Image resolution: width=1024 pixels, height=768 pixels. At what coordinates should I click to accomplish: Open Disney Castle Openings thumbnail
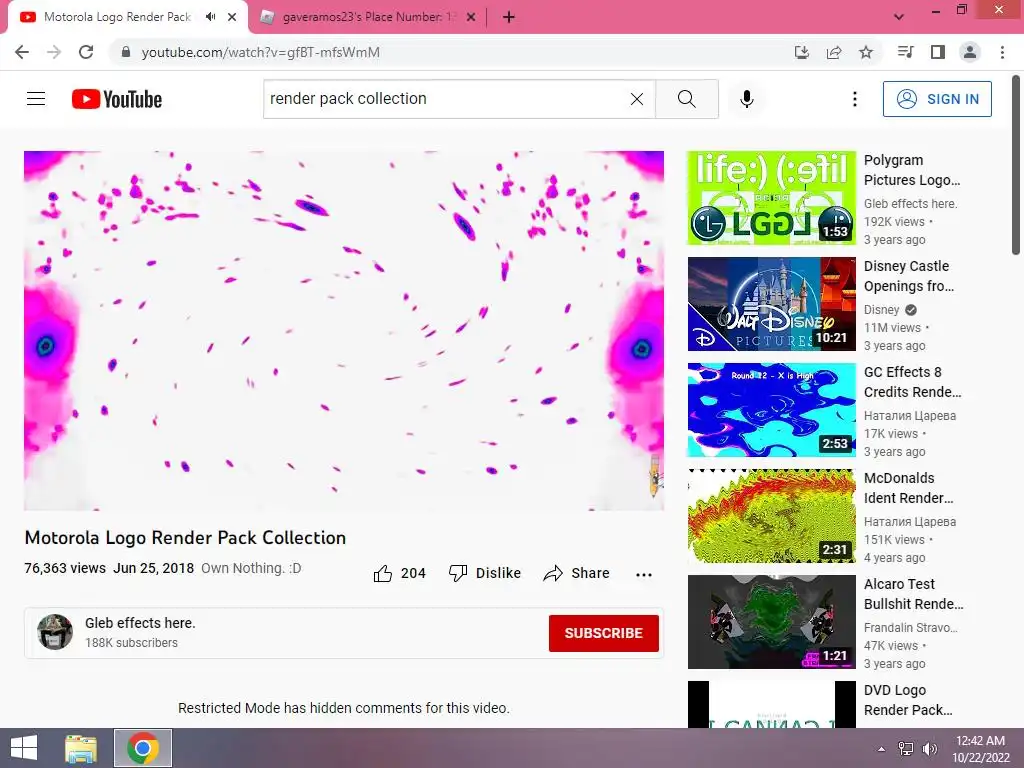771,304
